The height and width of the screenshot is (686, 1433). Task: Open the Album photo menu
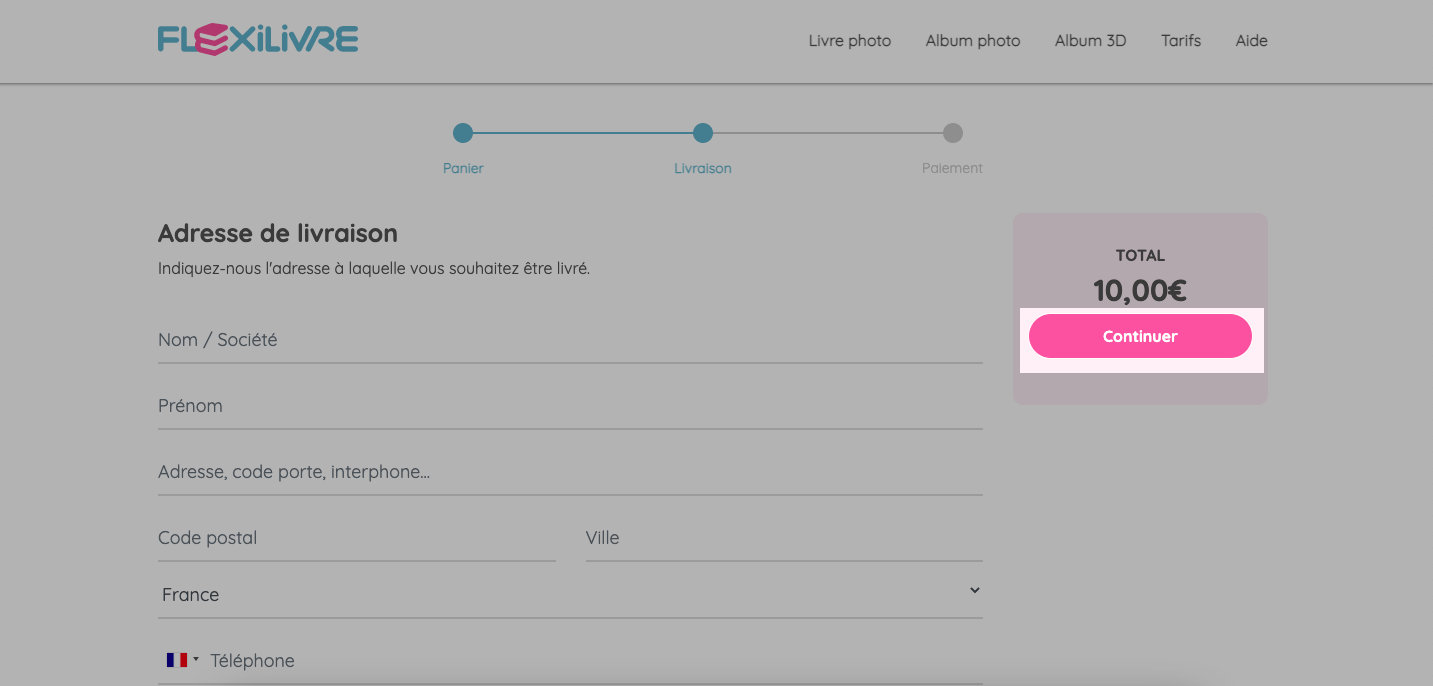tap(973, 41)
